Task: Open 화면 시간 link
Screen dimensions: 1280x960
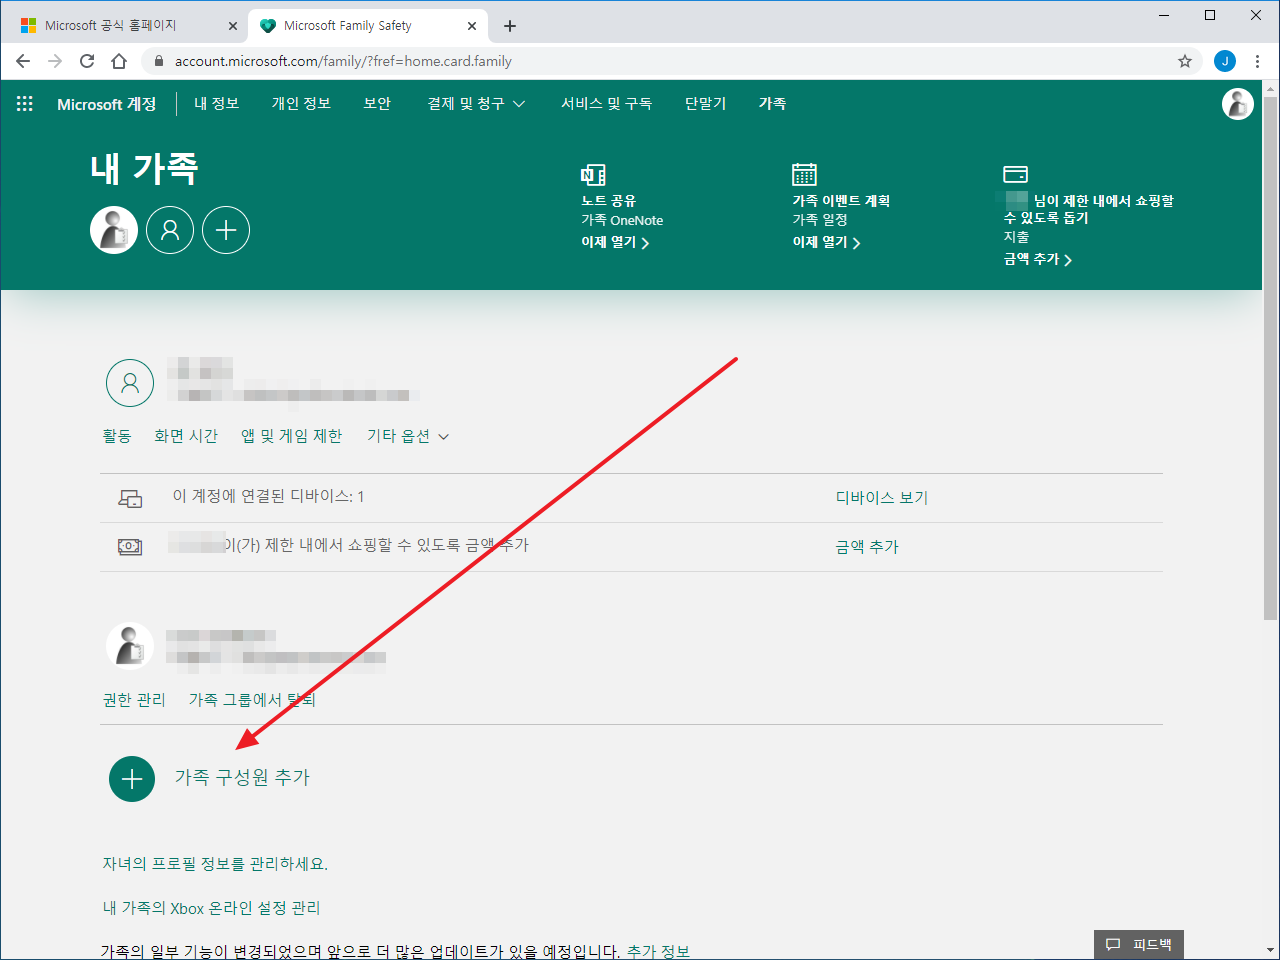Action: pos(186,436)
